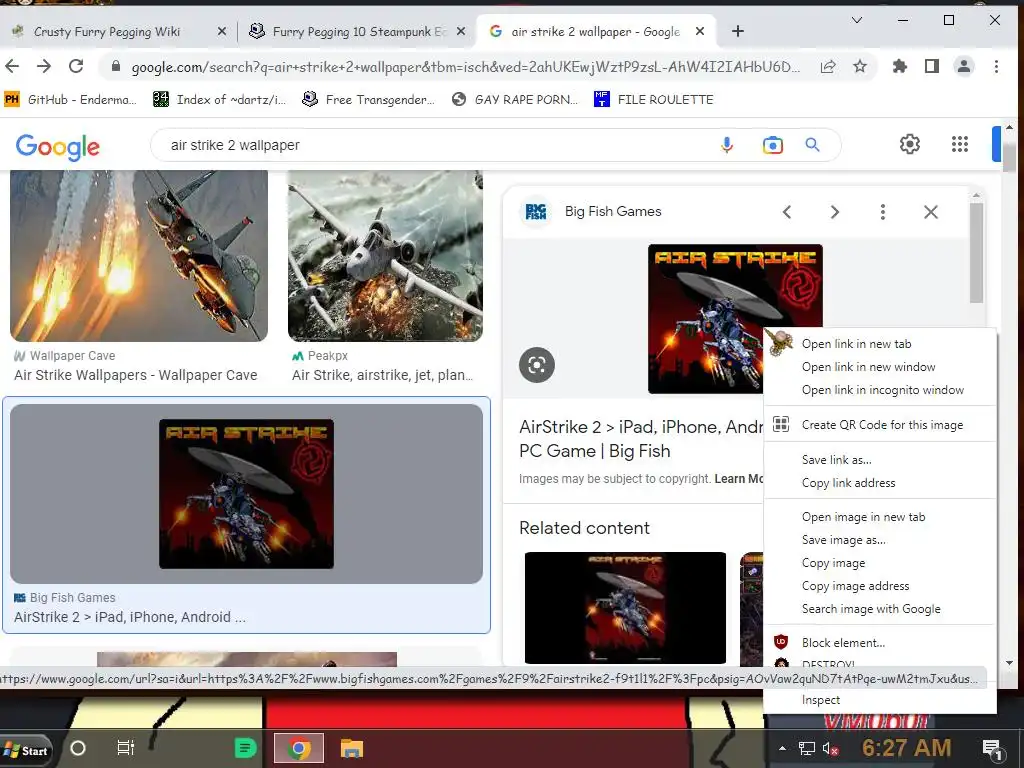Image resolution: width=1024 pixels, height=768 pixels.
Task: Close the Big Fish Games preview panel
Action: (931, 212)
